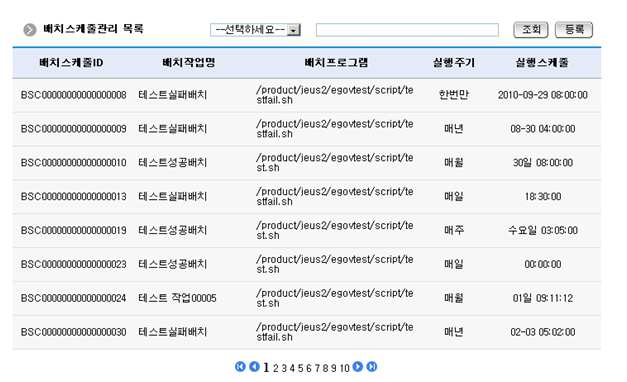Go to first page arrow icon
This screenshot has width=627, height=382.
pyautogui.click(x=240, y=366)
